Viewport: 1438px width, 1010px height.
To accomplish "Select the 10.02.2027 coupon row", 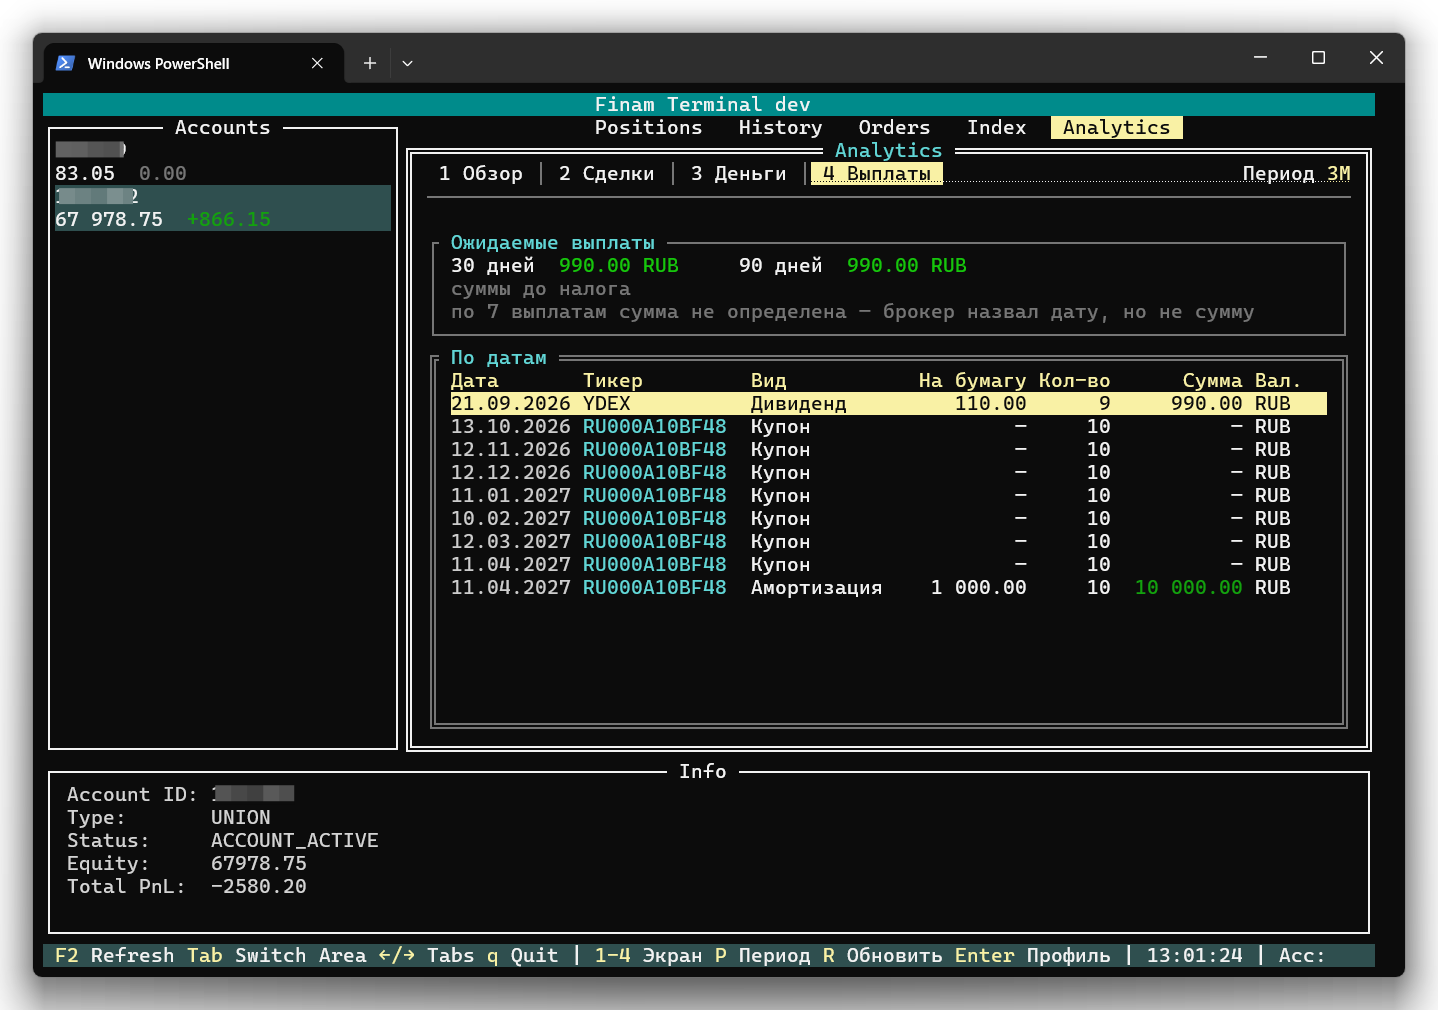I will (888, 519).
